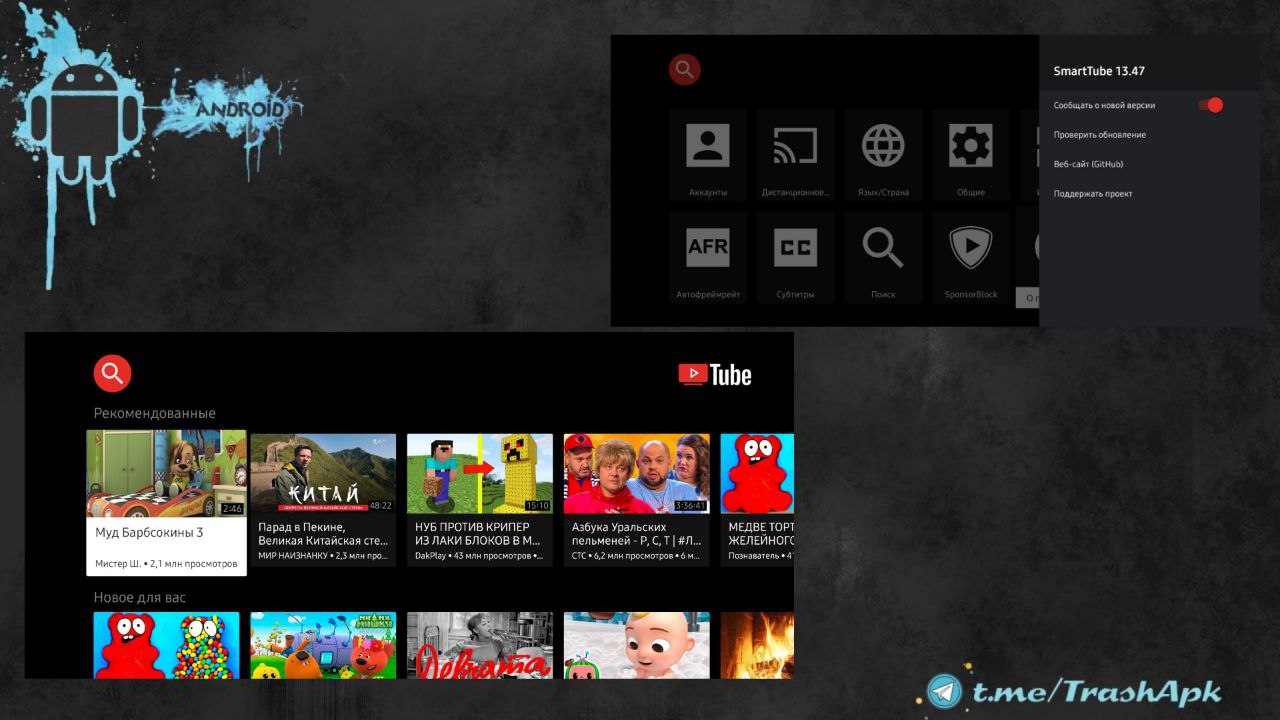Open the fireplace video thumbnail

click(x=757, y=645)
